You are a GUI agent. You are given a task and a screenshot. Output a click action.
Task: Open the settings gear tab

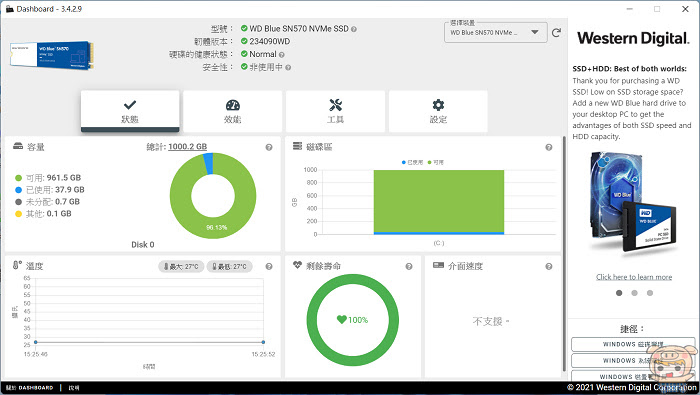[x=438, y=111]
